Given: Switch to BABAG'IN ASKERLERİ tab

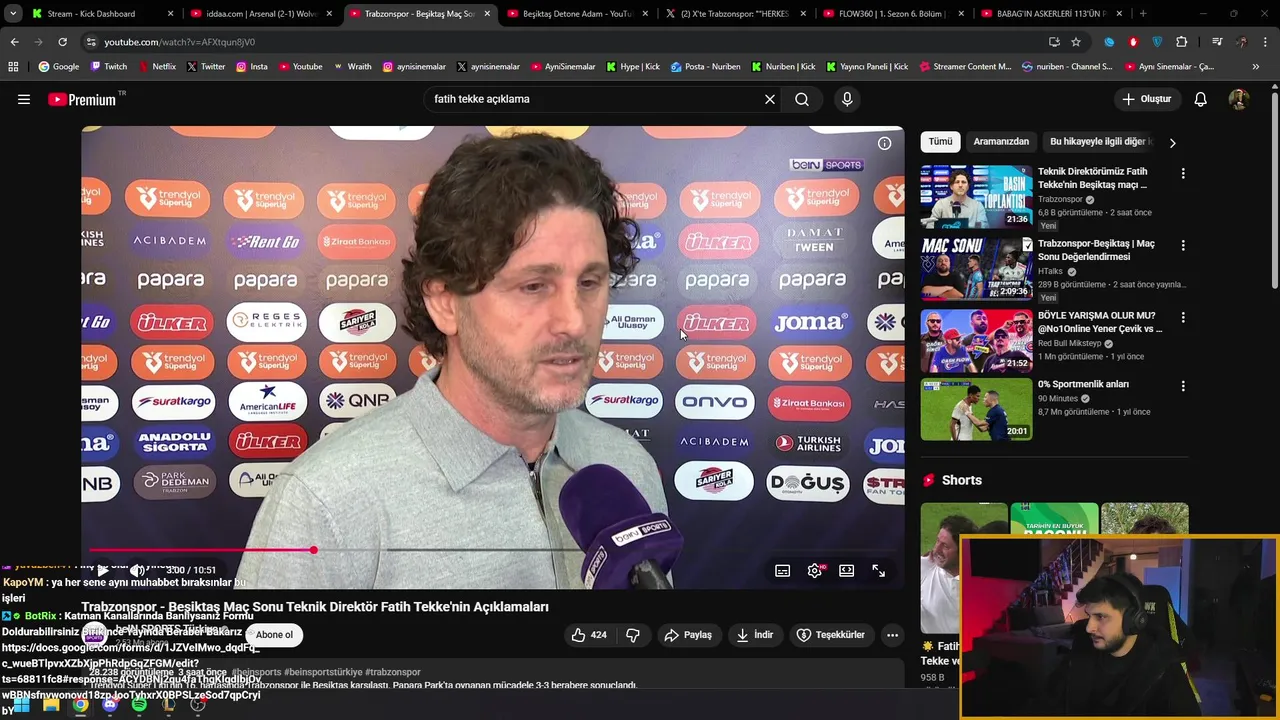Looking at the screenshot, I should pos(1050,14).
